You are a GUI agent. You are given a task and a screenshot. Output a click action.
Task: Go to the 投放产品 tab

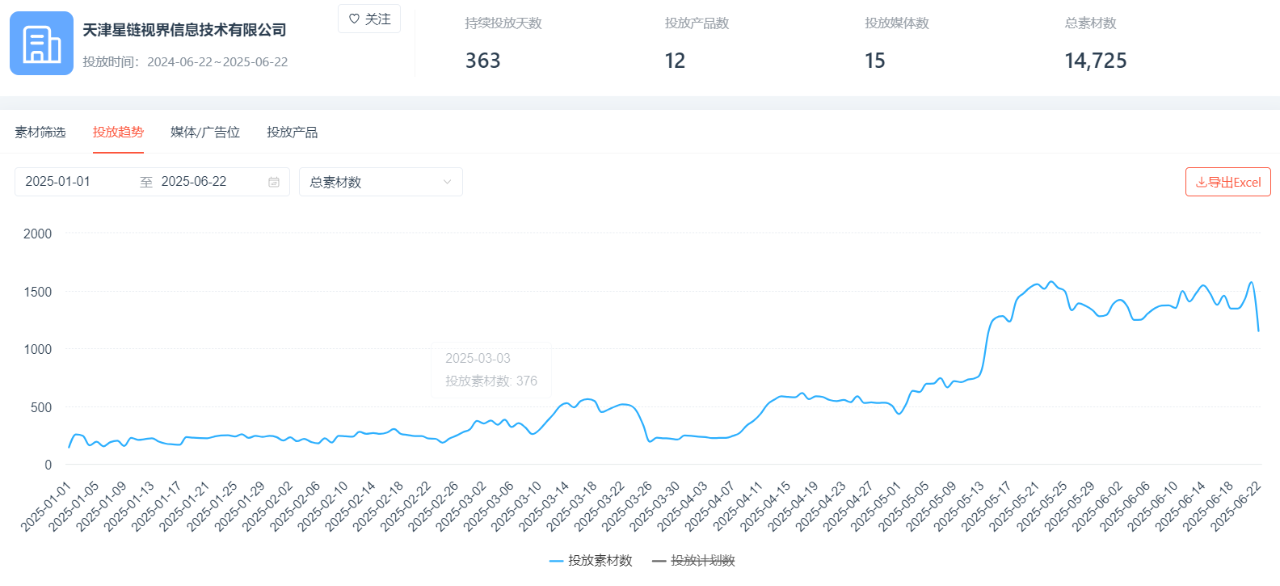[x=292, y=132]
